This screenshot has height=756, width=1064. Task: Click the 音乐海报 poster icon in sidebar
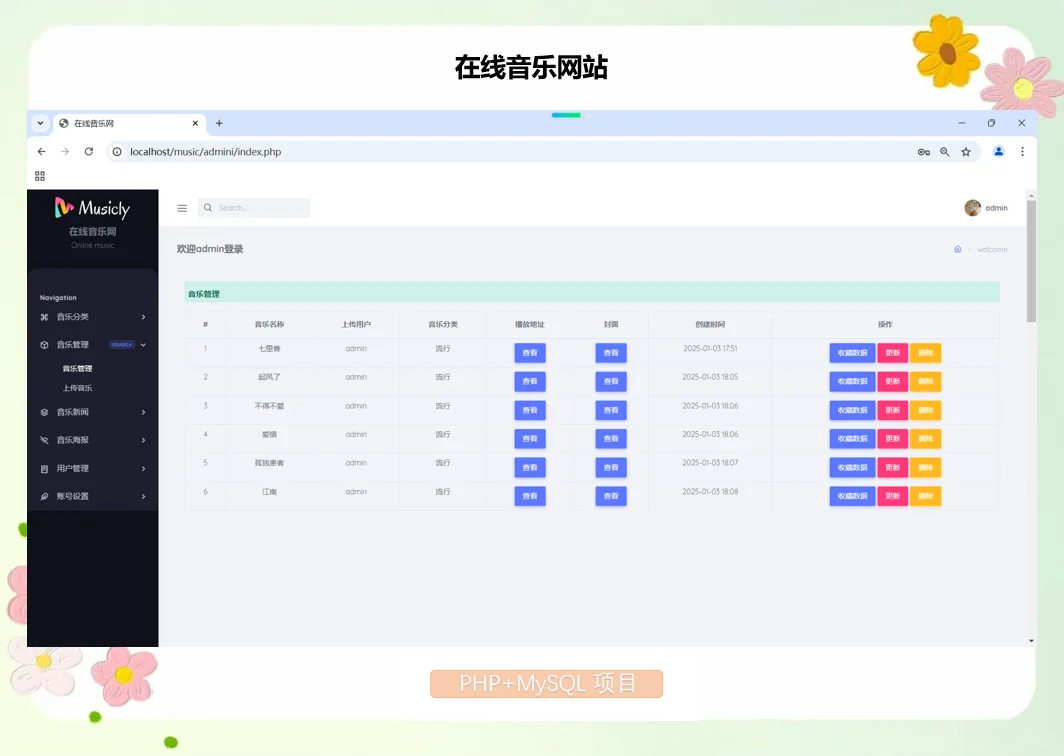(x=44, y=440)
